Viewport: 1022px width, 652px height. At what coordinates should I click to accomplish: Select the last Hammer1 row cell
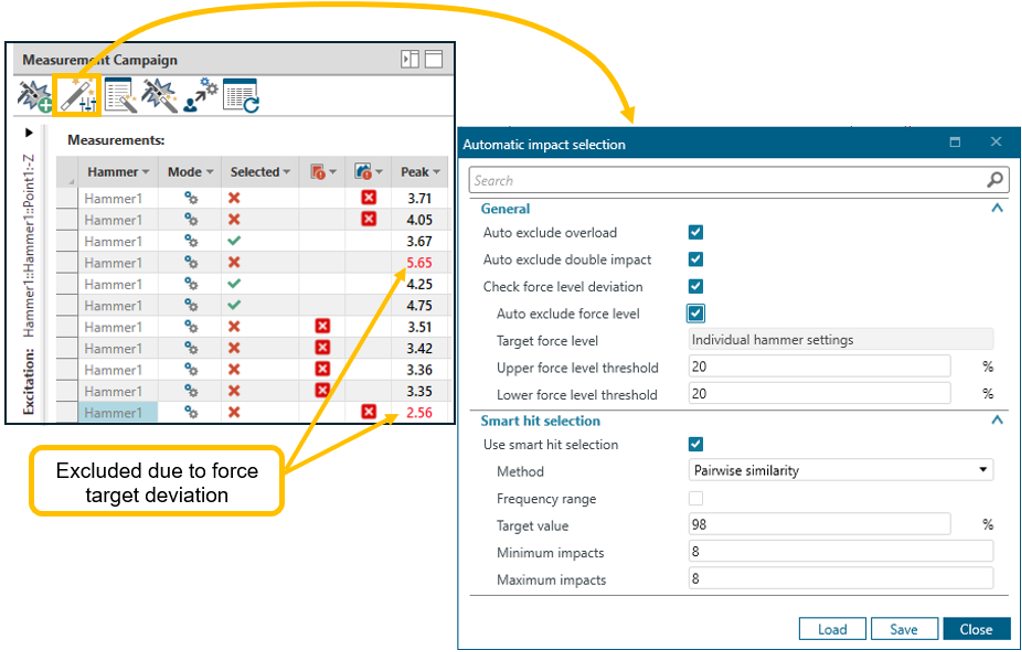point(116,413)
